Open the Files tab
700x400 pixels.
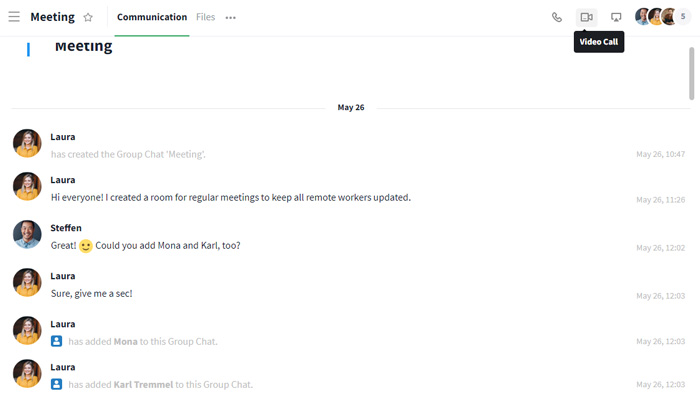[205, 17]
